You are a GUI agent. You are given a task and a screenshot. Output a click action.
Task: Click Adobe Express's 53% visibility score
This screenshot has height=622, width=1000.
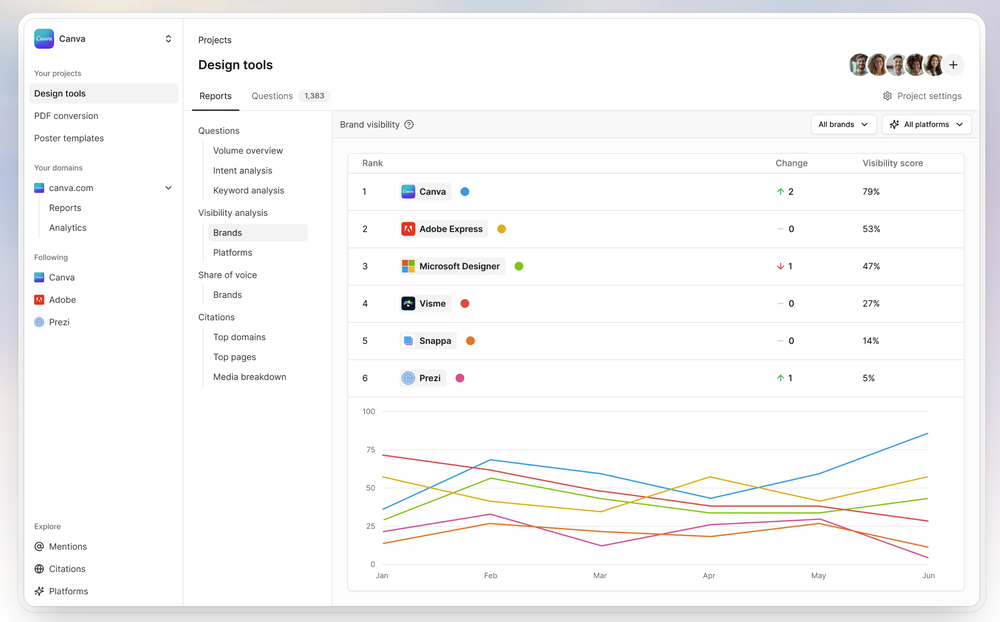coord(871,229)
